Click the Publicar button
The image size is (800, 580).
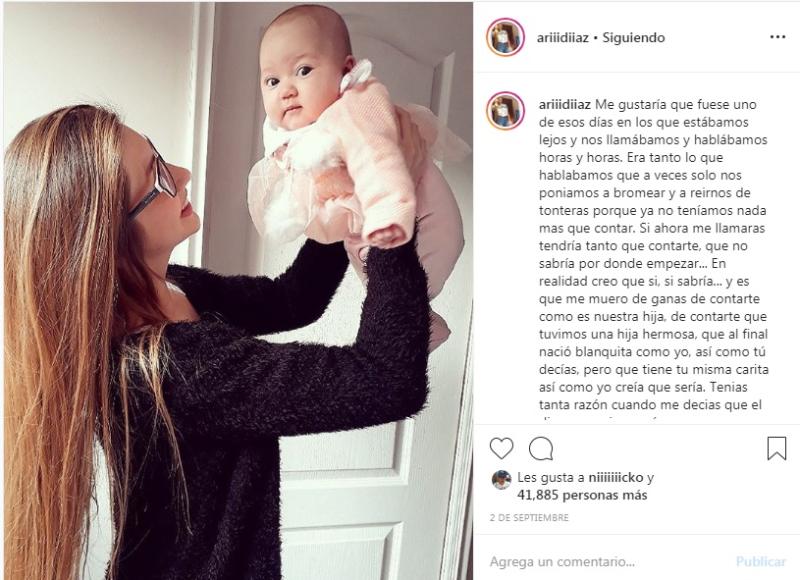pyautogui.click(x=760, y=562)
